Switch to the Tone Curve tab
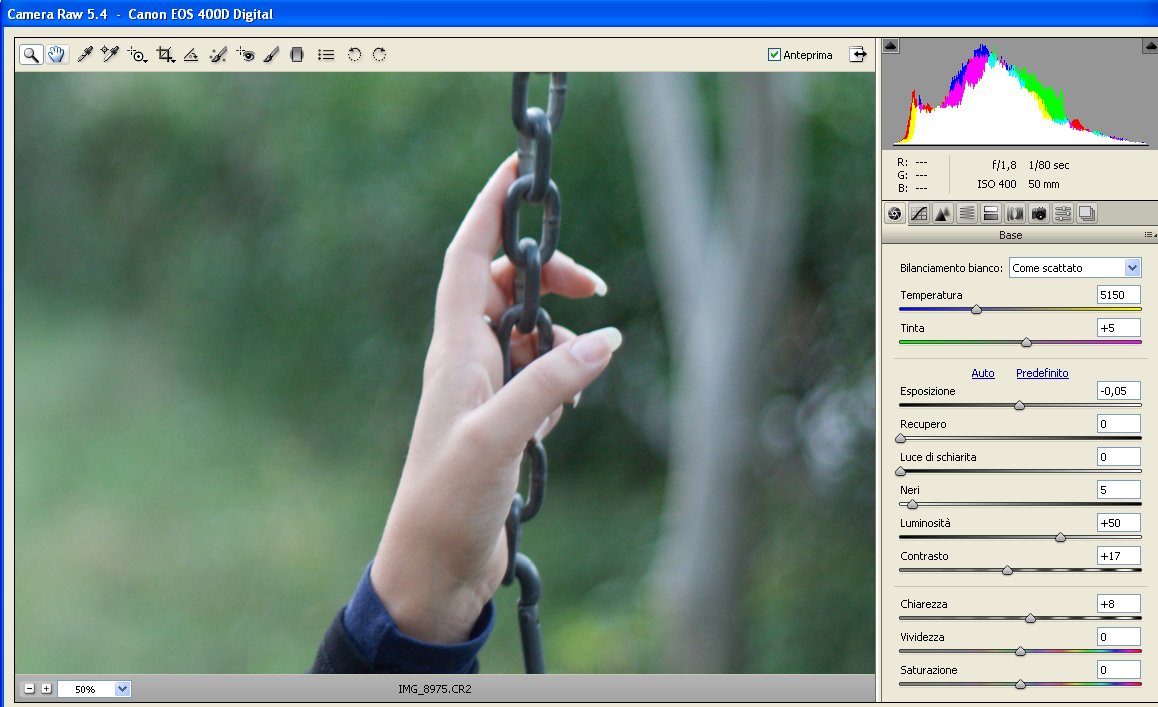 (918, 213)
